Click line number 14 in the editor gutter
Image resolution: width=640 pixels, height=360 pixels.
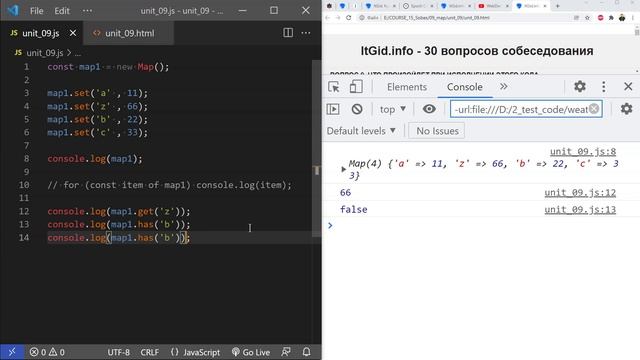(x=24, y=238)
